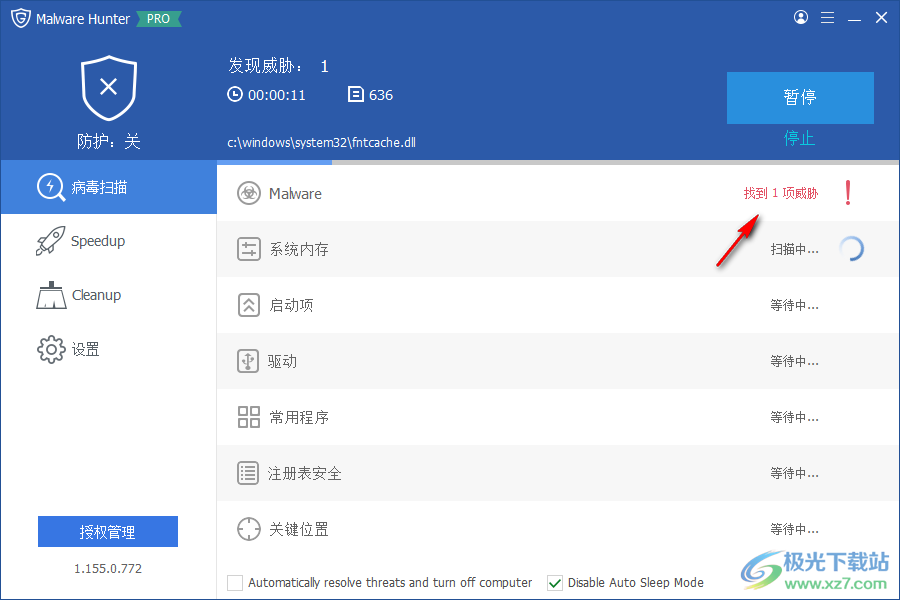Click the 发现威胁: 1 counter
The height and width of the screenshot is (600, 900).
(x=278, y=66)
